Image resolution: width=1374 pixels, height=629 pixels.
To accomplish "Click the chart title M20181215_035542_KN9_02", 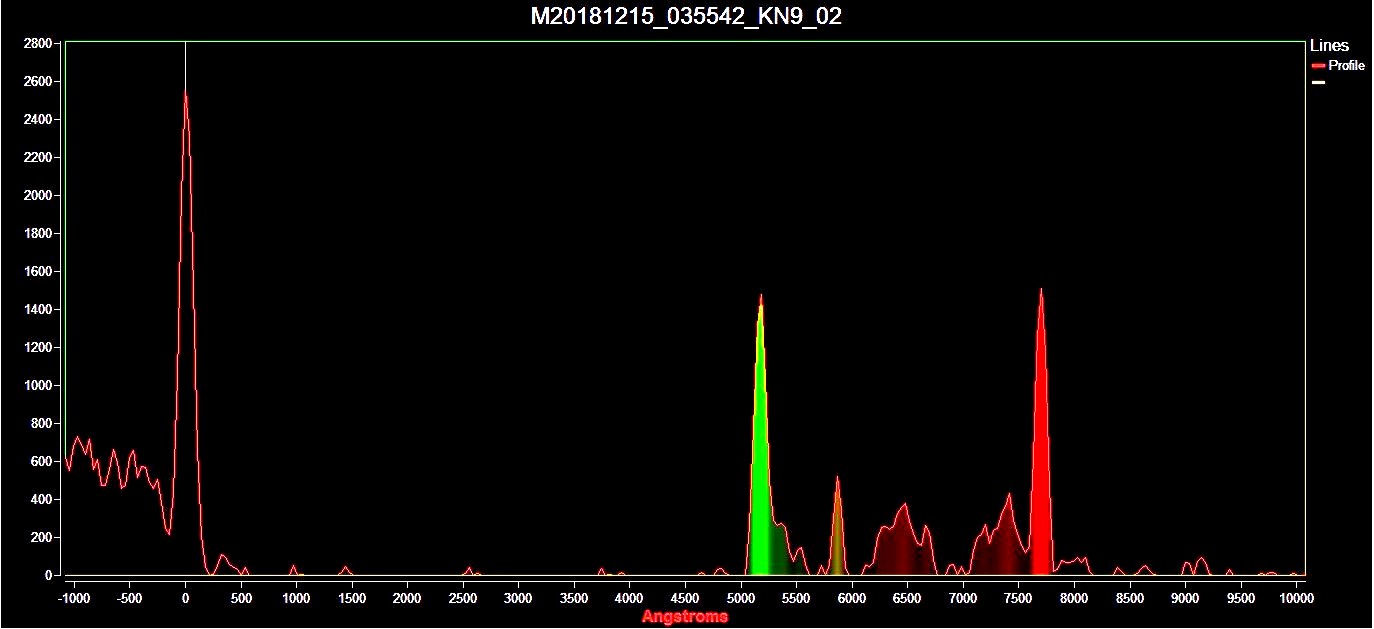I will (686, 16).
